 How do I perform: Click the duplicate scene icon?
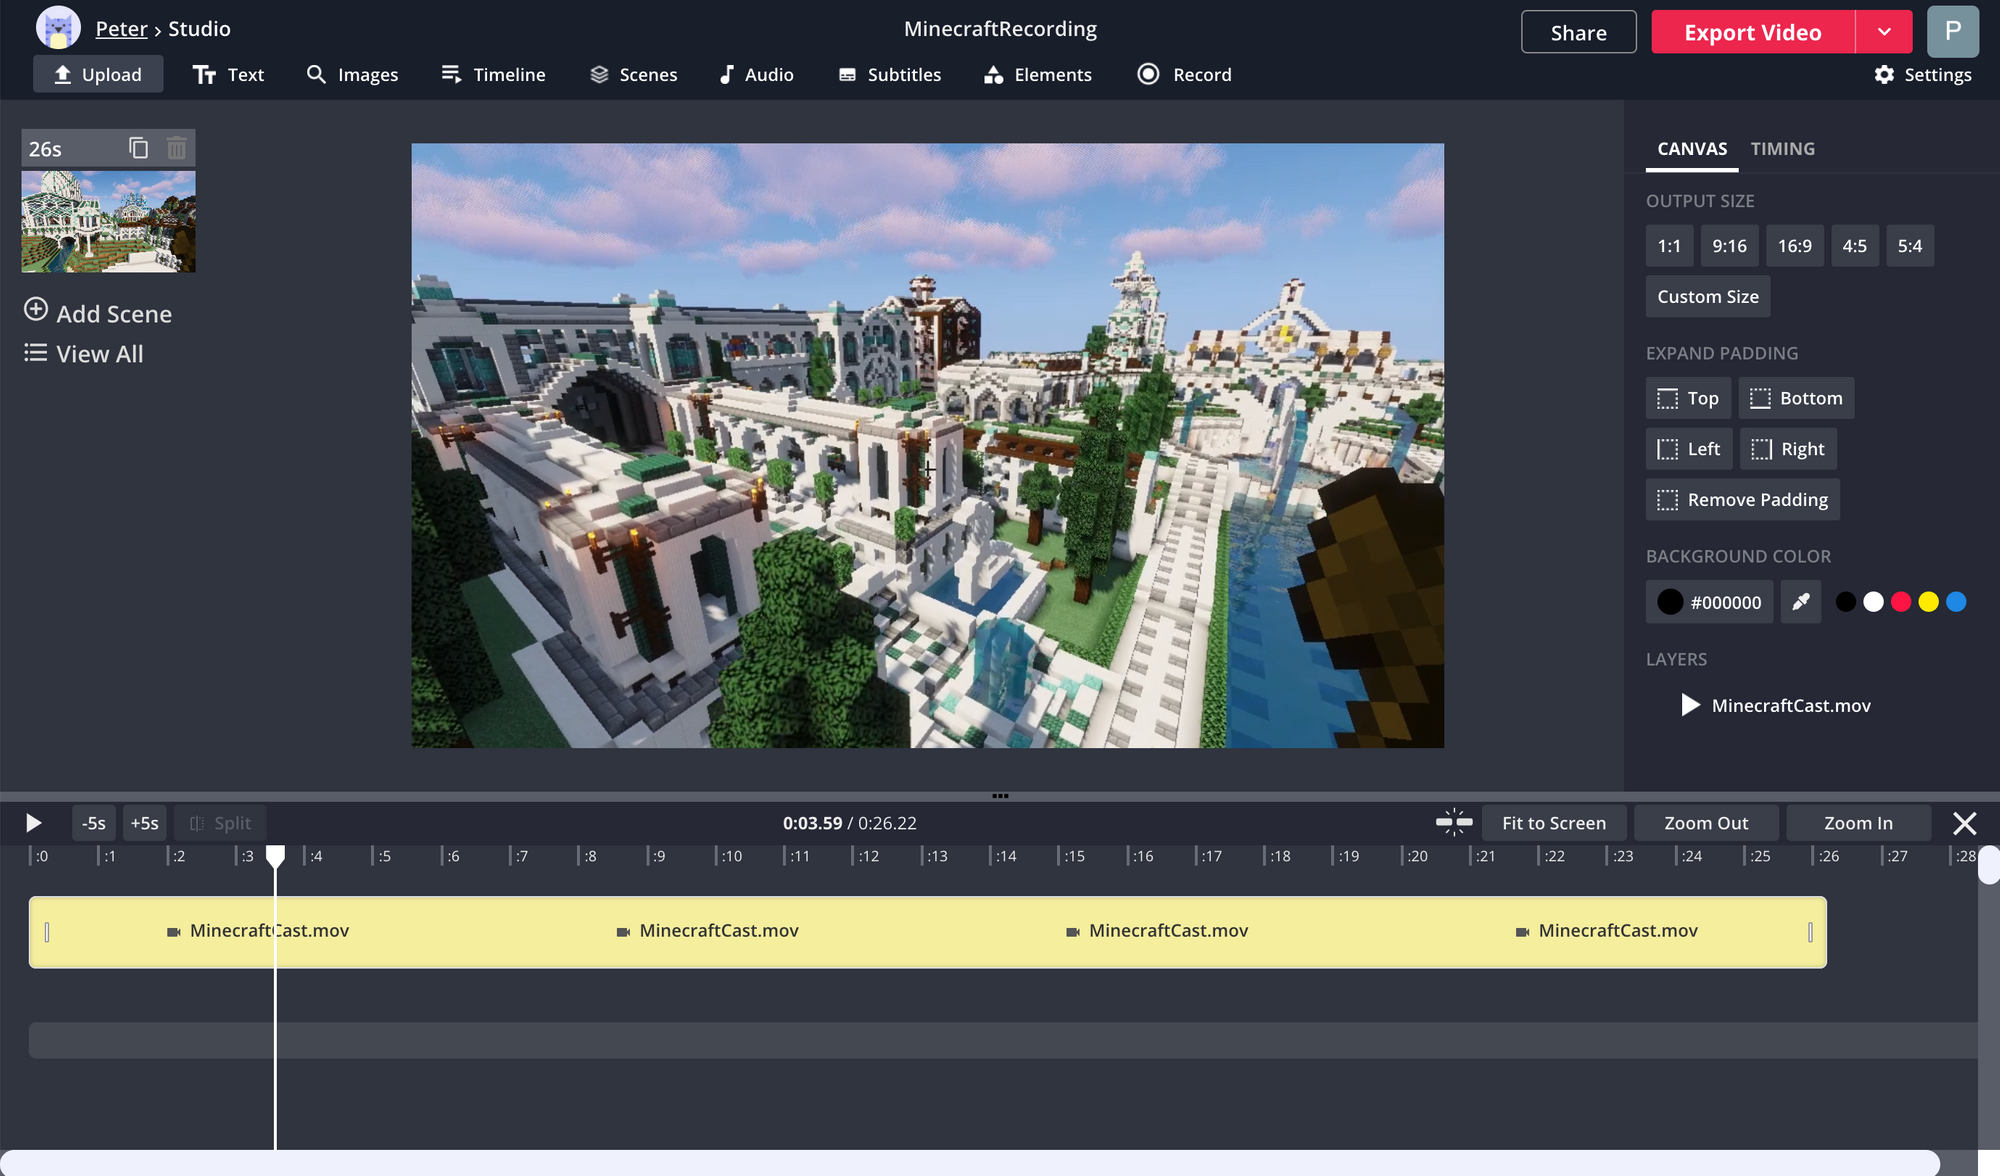[139, 148]
